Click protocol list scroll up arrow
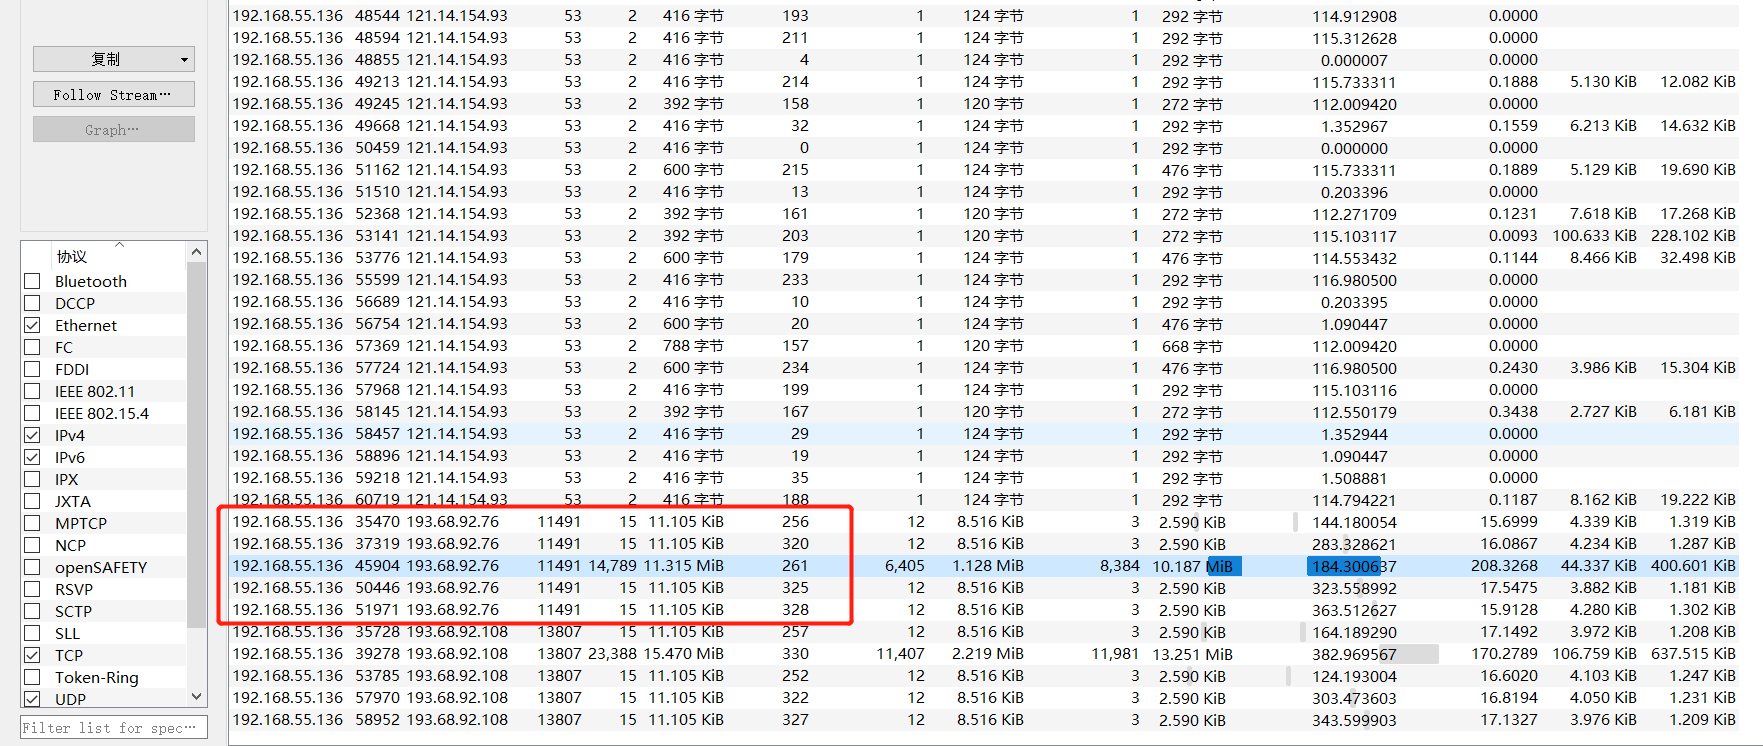 coord(196,252)
